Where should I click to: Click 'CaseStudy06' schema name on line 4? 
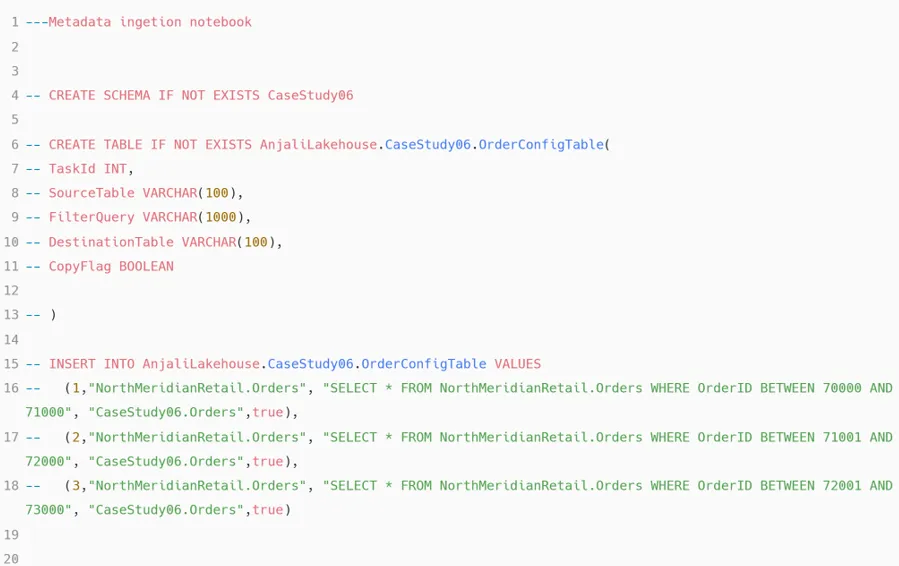310,95
